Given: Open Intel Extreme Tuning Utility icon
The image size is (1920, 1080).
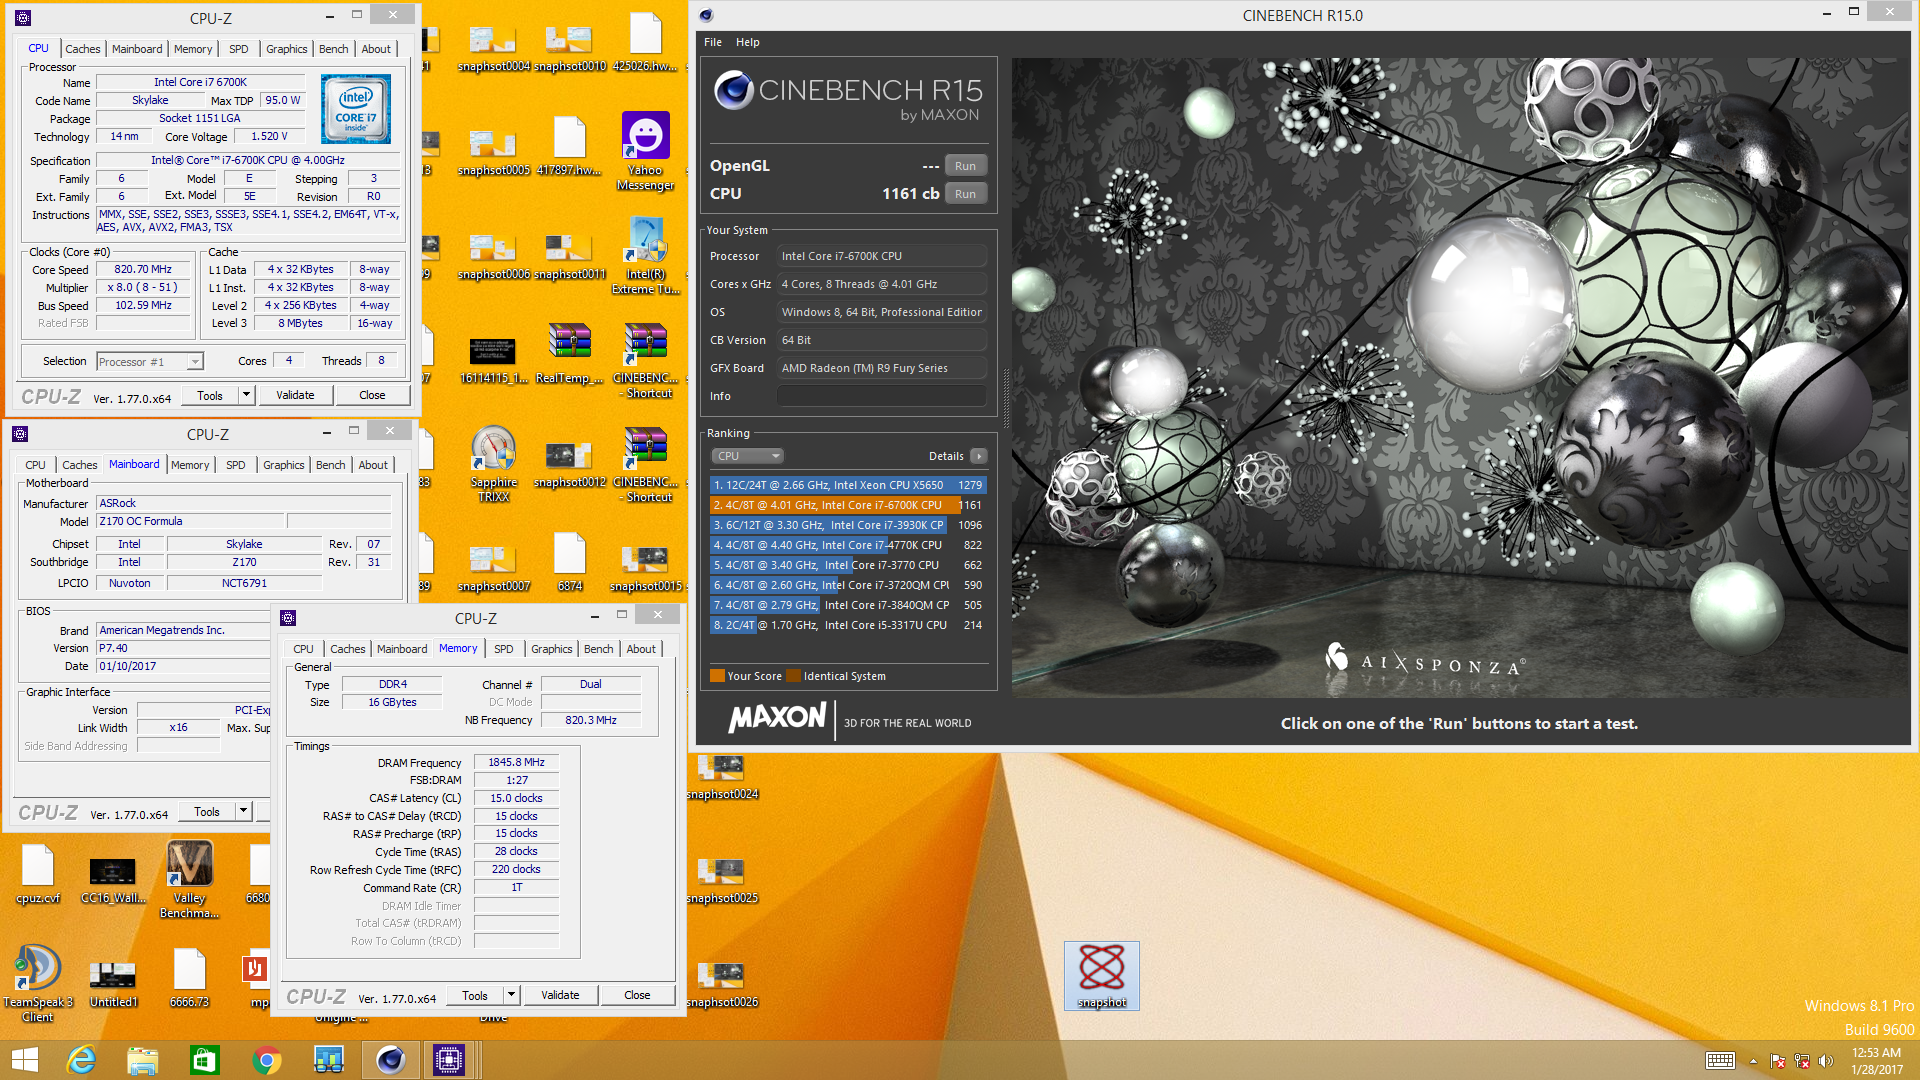Looking at the screenshot, I should 645,255.
